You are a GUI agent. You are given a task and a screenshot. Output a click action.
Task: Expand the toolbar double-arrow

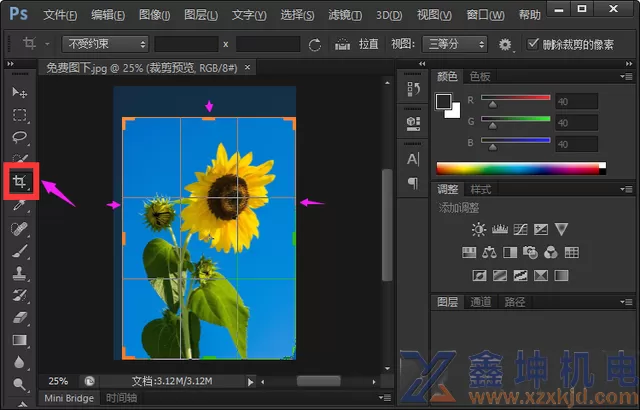pos(10,64)
